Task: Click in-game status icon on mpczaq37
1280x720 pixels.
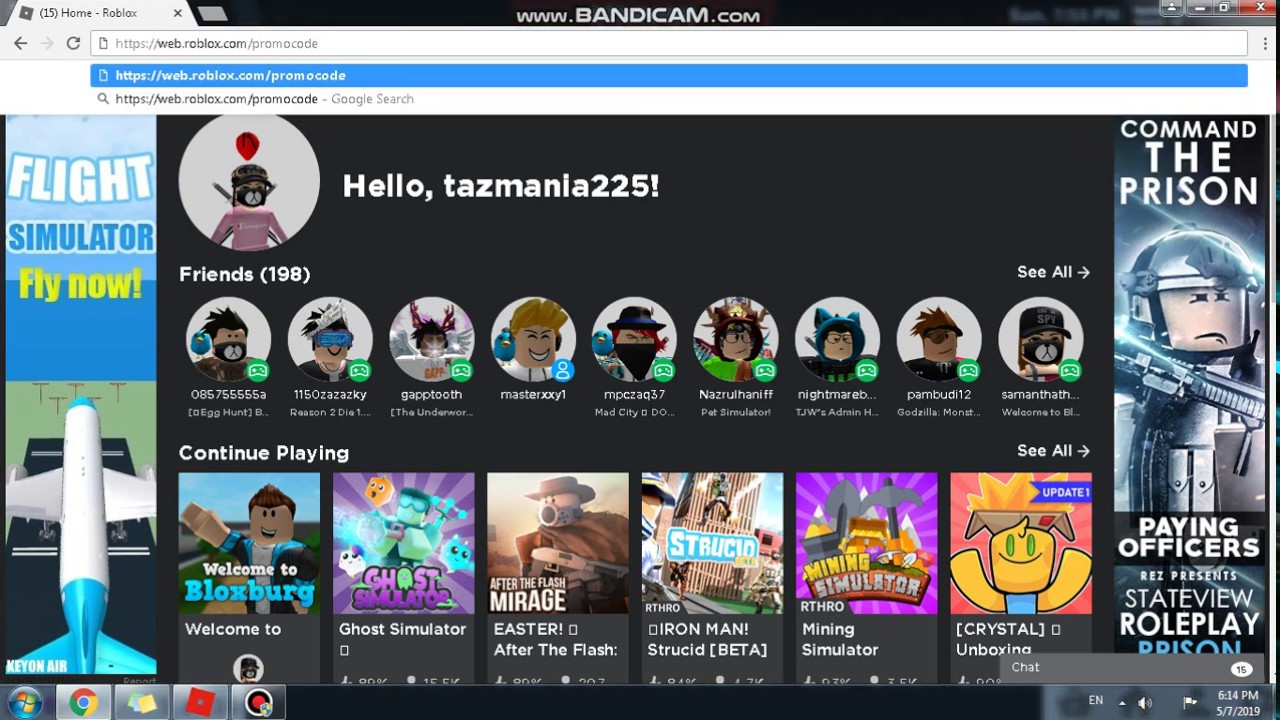Action: point(664,371)
